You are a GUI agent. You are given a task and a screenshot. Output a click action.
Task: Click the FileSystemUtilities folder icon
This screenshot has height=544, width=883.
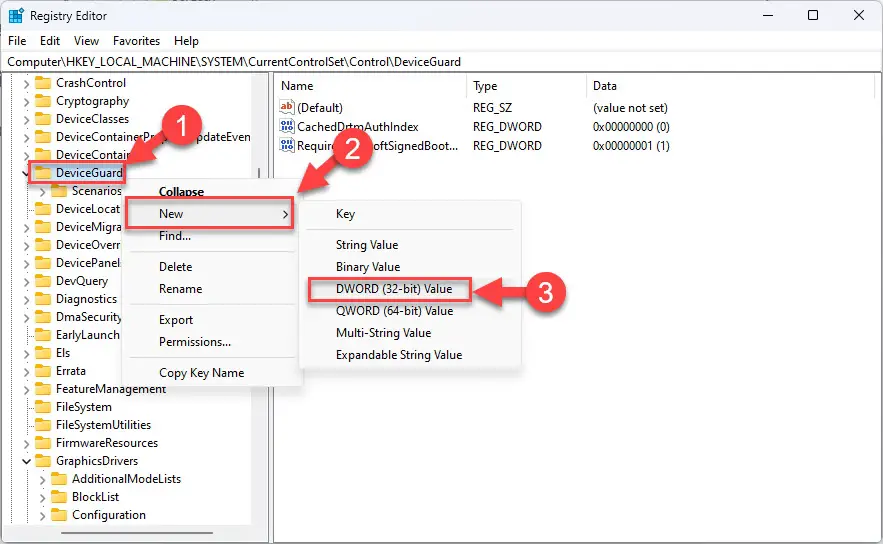tap(43, 425)
